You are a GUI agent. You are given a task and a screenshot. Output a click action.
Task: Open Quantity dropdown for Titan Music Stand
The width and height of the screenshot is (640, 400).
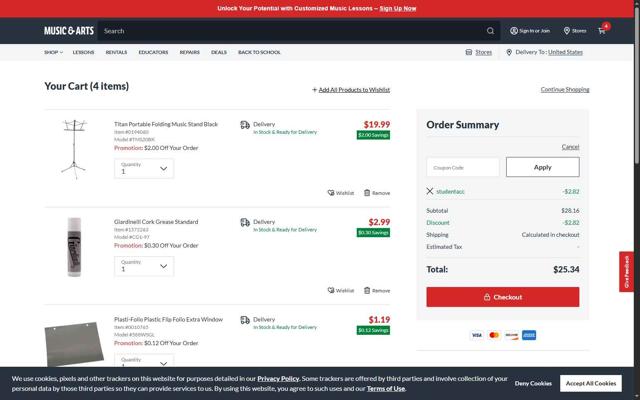pos(144,169)
